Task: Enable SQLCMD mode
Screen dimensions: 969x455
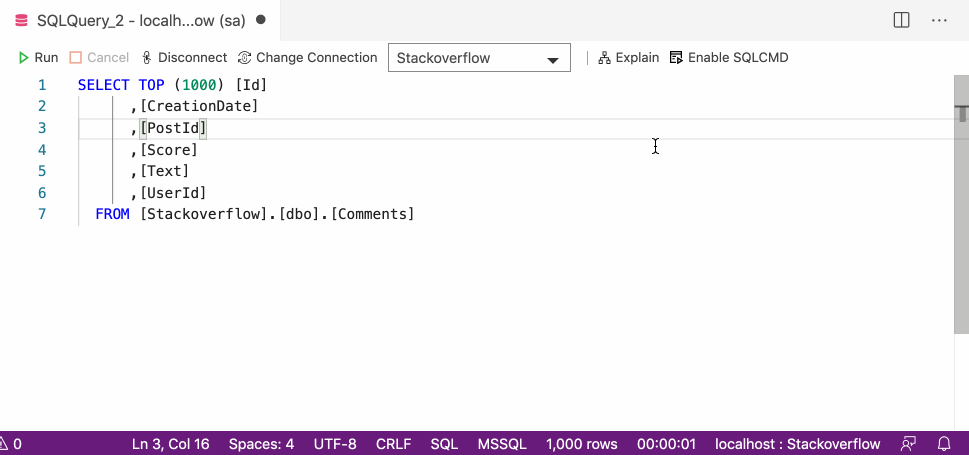Action: (x=729, y=58)
